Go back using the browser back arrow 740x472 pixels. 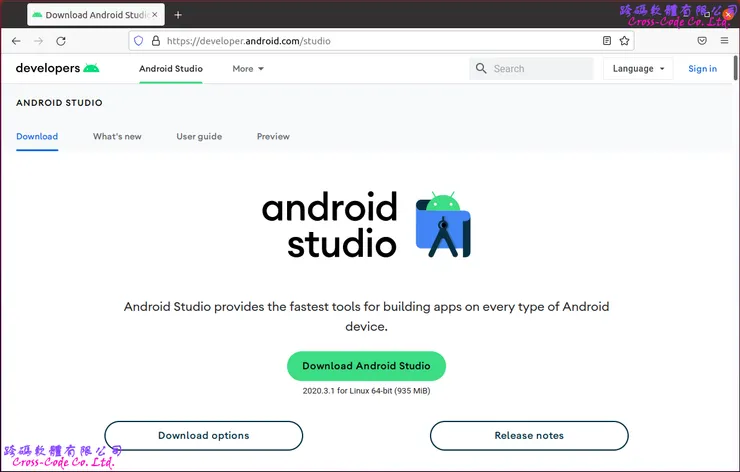[16, 41]
